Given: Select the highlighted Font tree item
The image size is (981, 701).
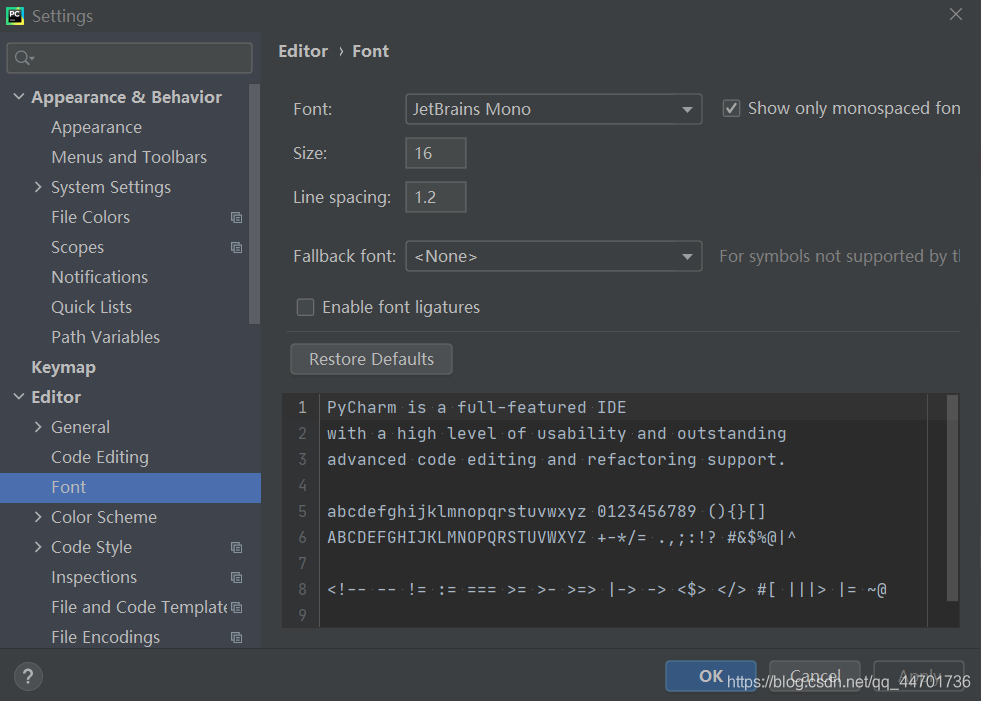Looking at the screenshot, I should coord(130,488).
